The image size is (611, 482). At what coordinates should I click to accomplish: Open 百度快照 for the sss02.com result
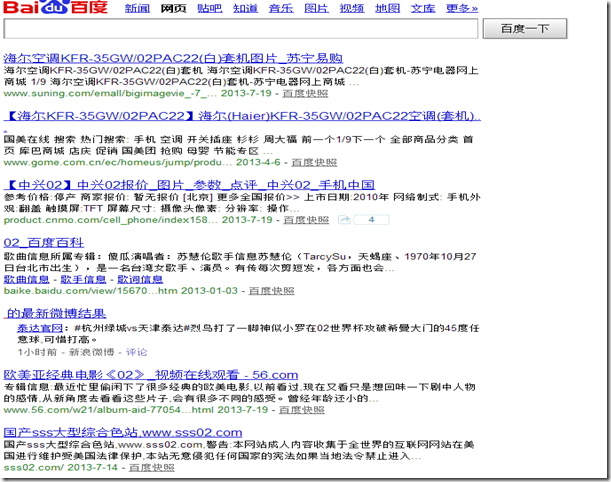(x=152, y=468)
